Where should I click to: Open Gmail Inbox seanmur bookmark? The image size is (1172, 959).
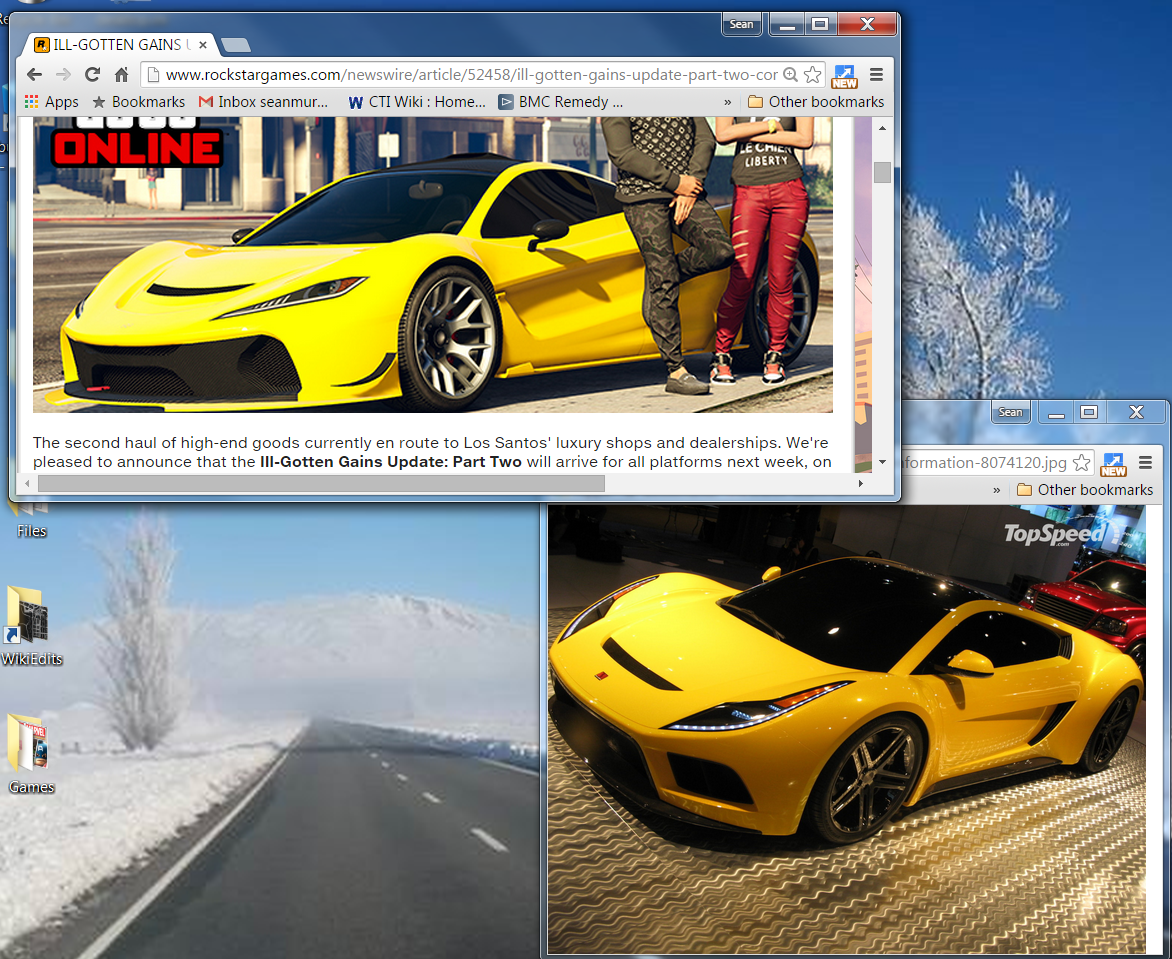pos(263,102)
